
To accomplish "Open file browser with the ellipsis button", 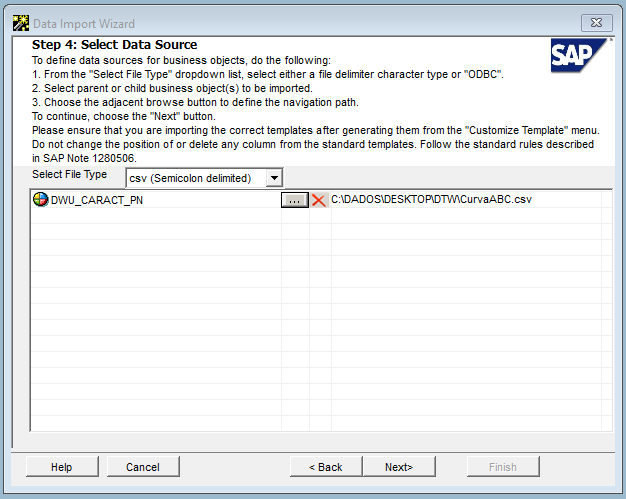I will (x=294, y=200).
